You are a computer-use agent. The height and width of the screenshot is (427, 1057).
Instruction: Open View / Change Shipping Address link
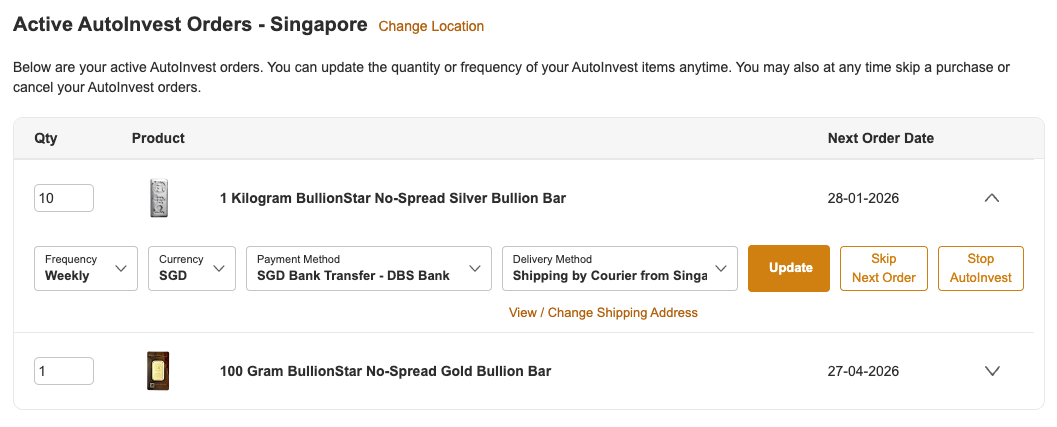[x=603, y=312]
